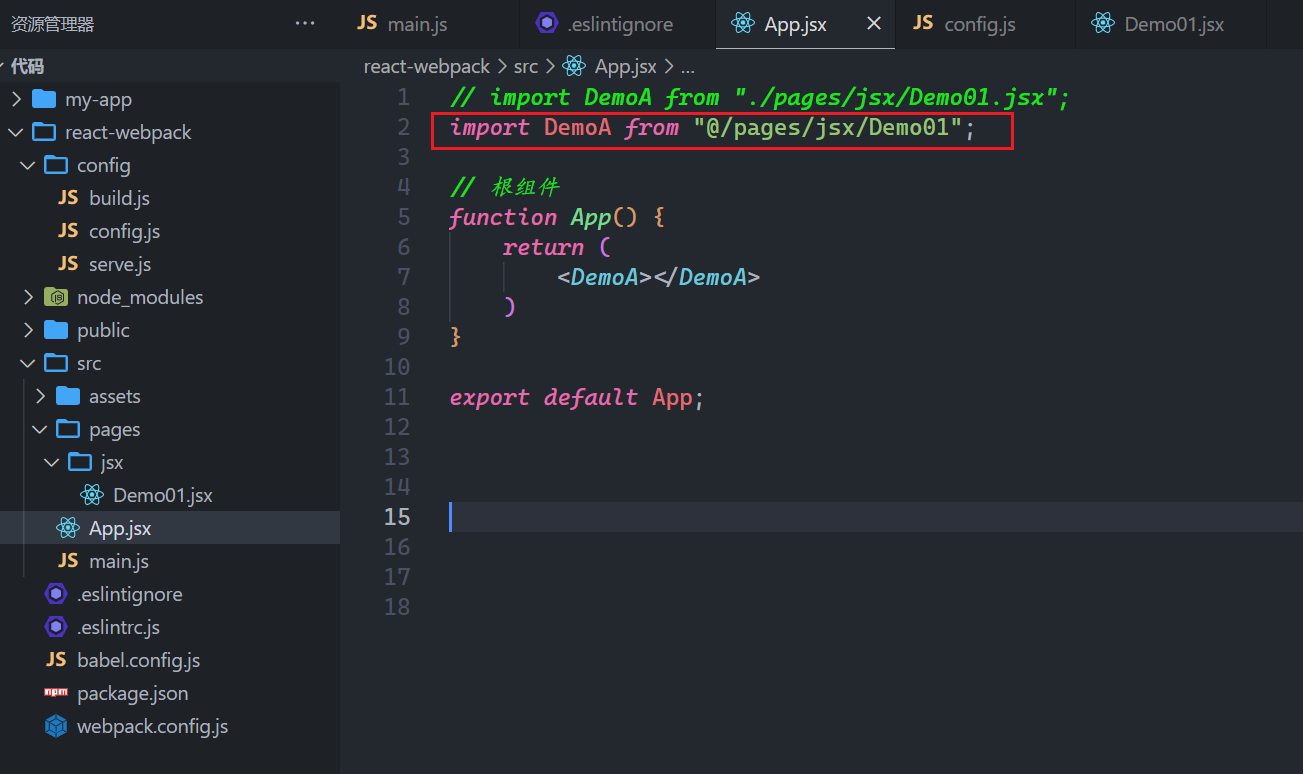Switch to the config.js tab
The image size is (1303, 774).
coord(980,24)
